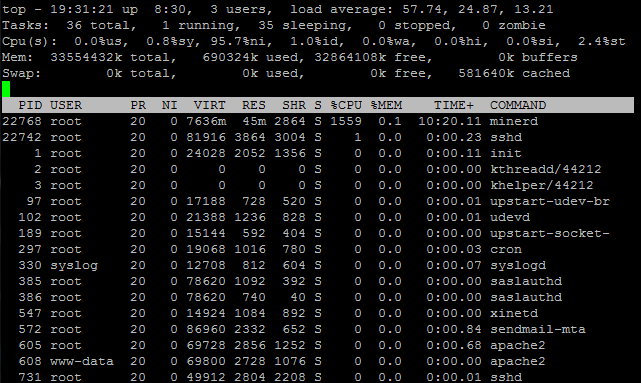This screenshot has height=383, width=641.
Task: Click the init process name
Action: click(x=506, y=153)
